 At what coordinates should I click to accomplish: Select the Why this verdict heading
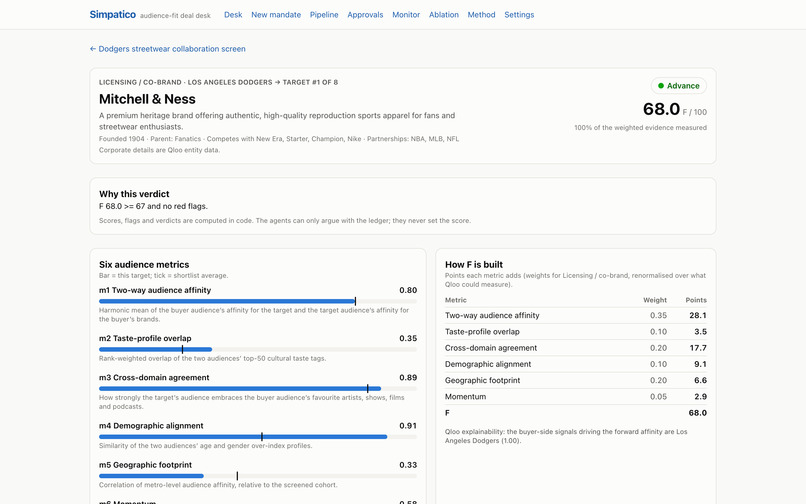point(134,194)
